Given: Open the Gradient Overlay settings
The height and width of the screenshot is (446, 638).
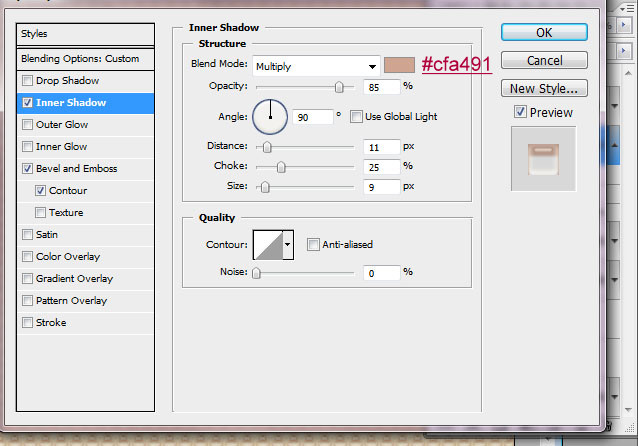Looking at the screenshot, I should pos(74,279).
